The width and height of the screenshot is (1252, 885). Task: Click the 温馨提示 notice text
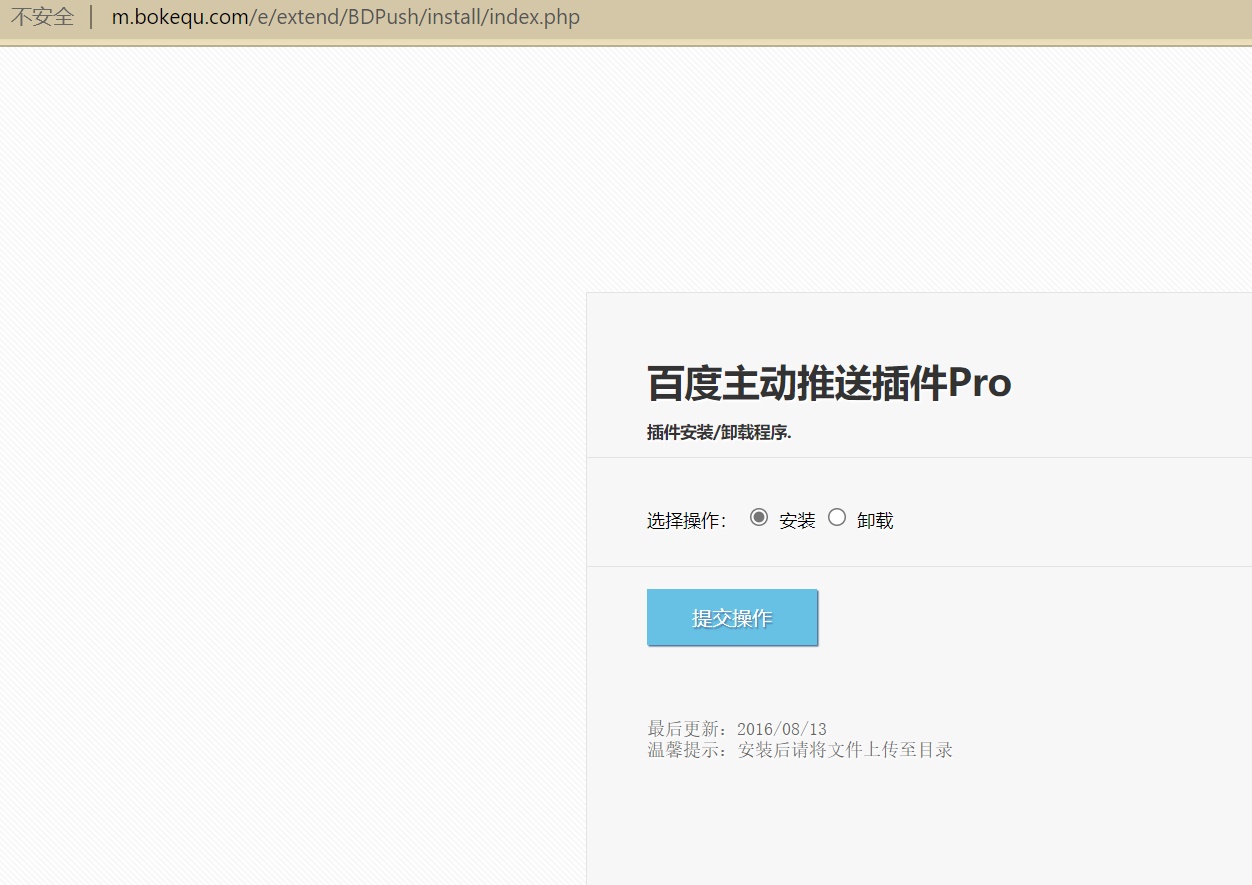tap(800, 750)
